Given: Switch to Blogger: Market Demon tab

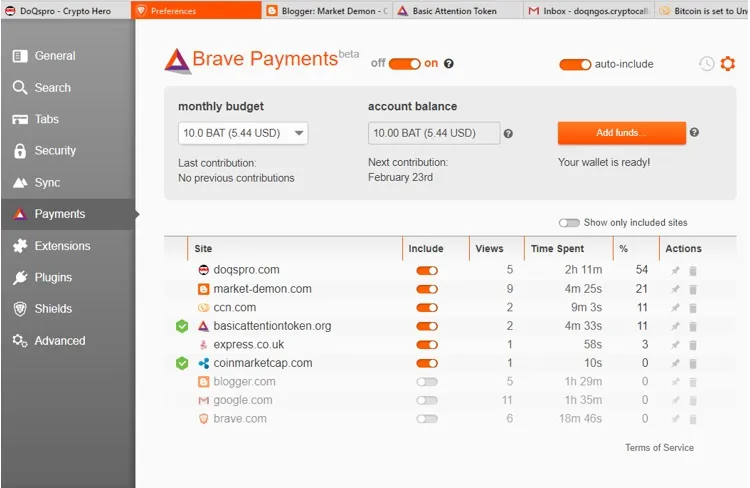Looking at the screenshot, I should tap(327, 11).
